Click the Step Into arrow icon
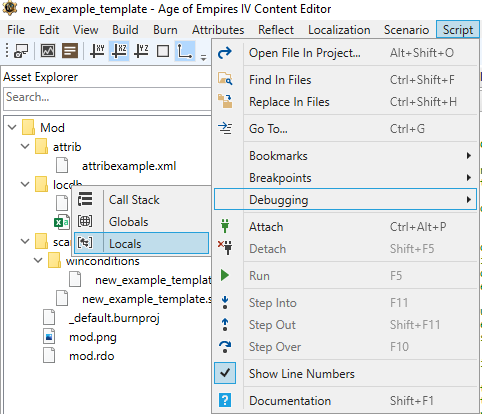Screen dimensions: 482x414 pyautogui.click(x=225, y=302)
